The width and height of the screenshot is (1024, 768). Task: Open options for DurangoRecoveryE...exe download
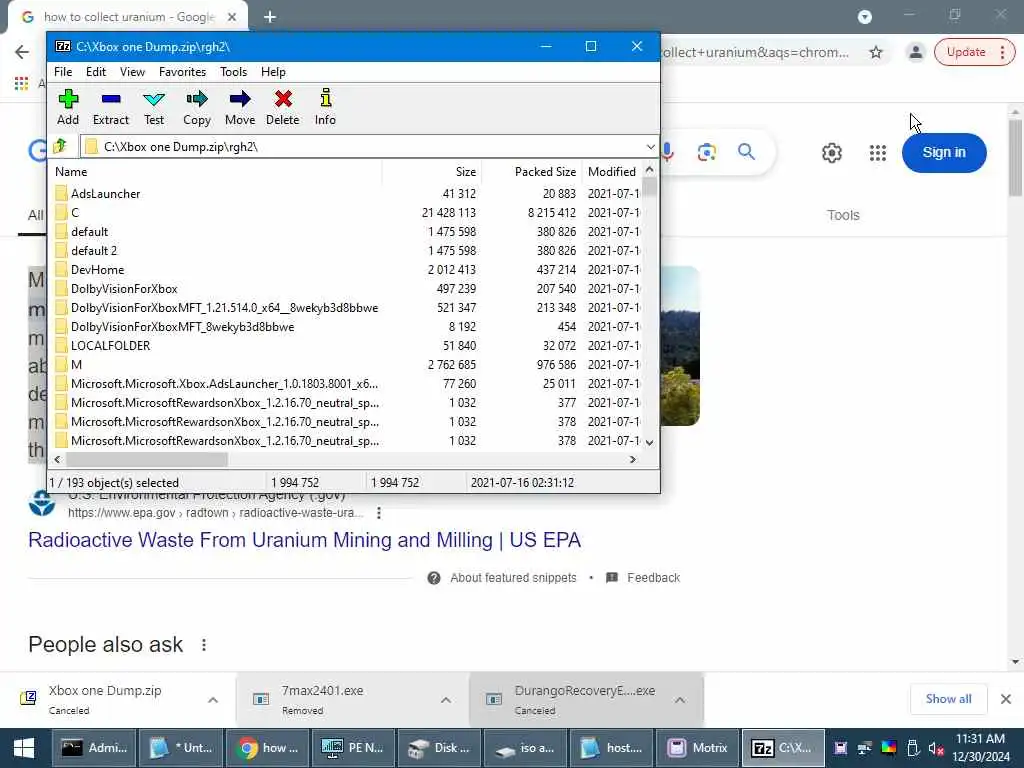click(x=680, y=700)
